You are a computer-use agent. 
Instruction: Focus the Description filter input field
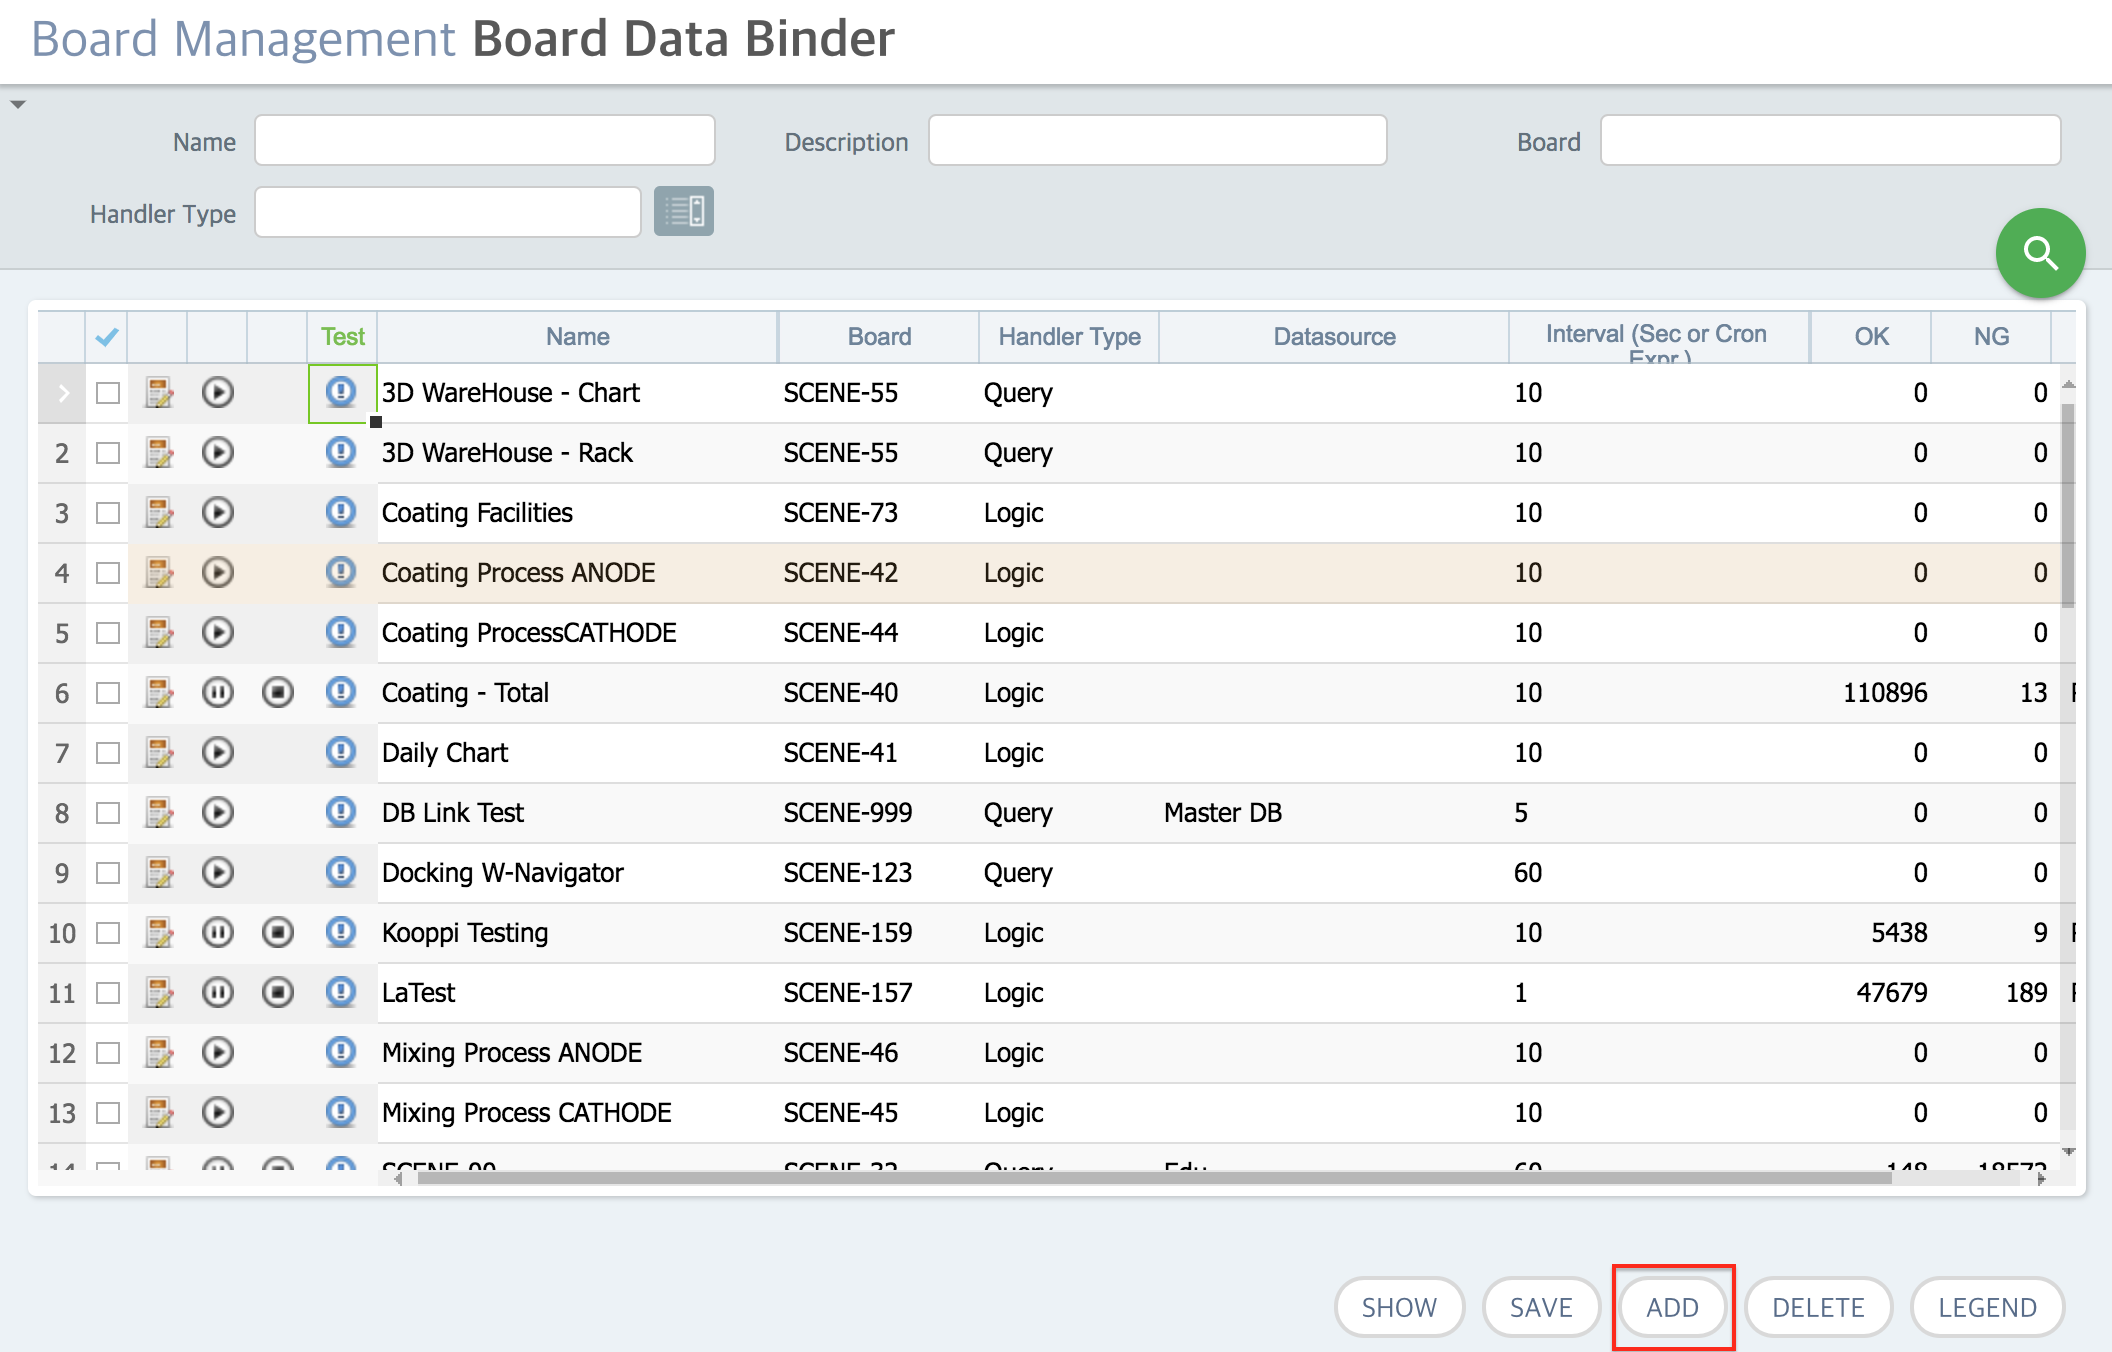click(1158, 140)
